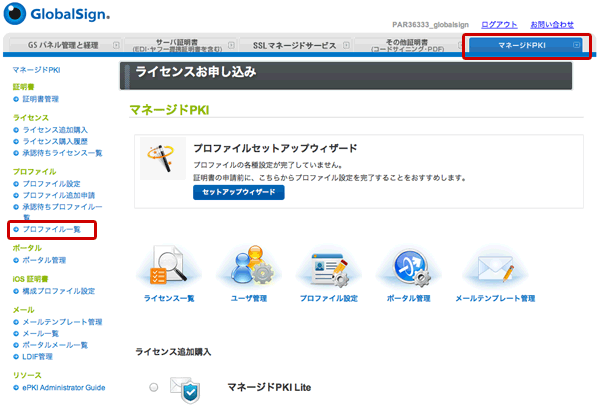Open プロファイル追加申請 sidebar link

pos(59,196)
